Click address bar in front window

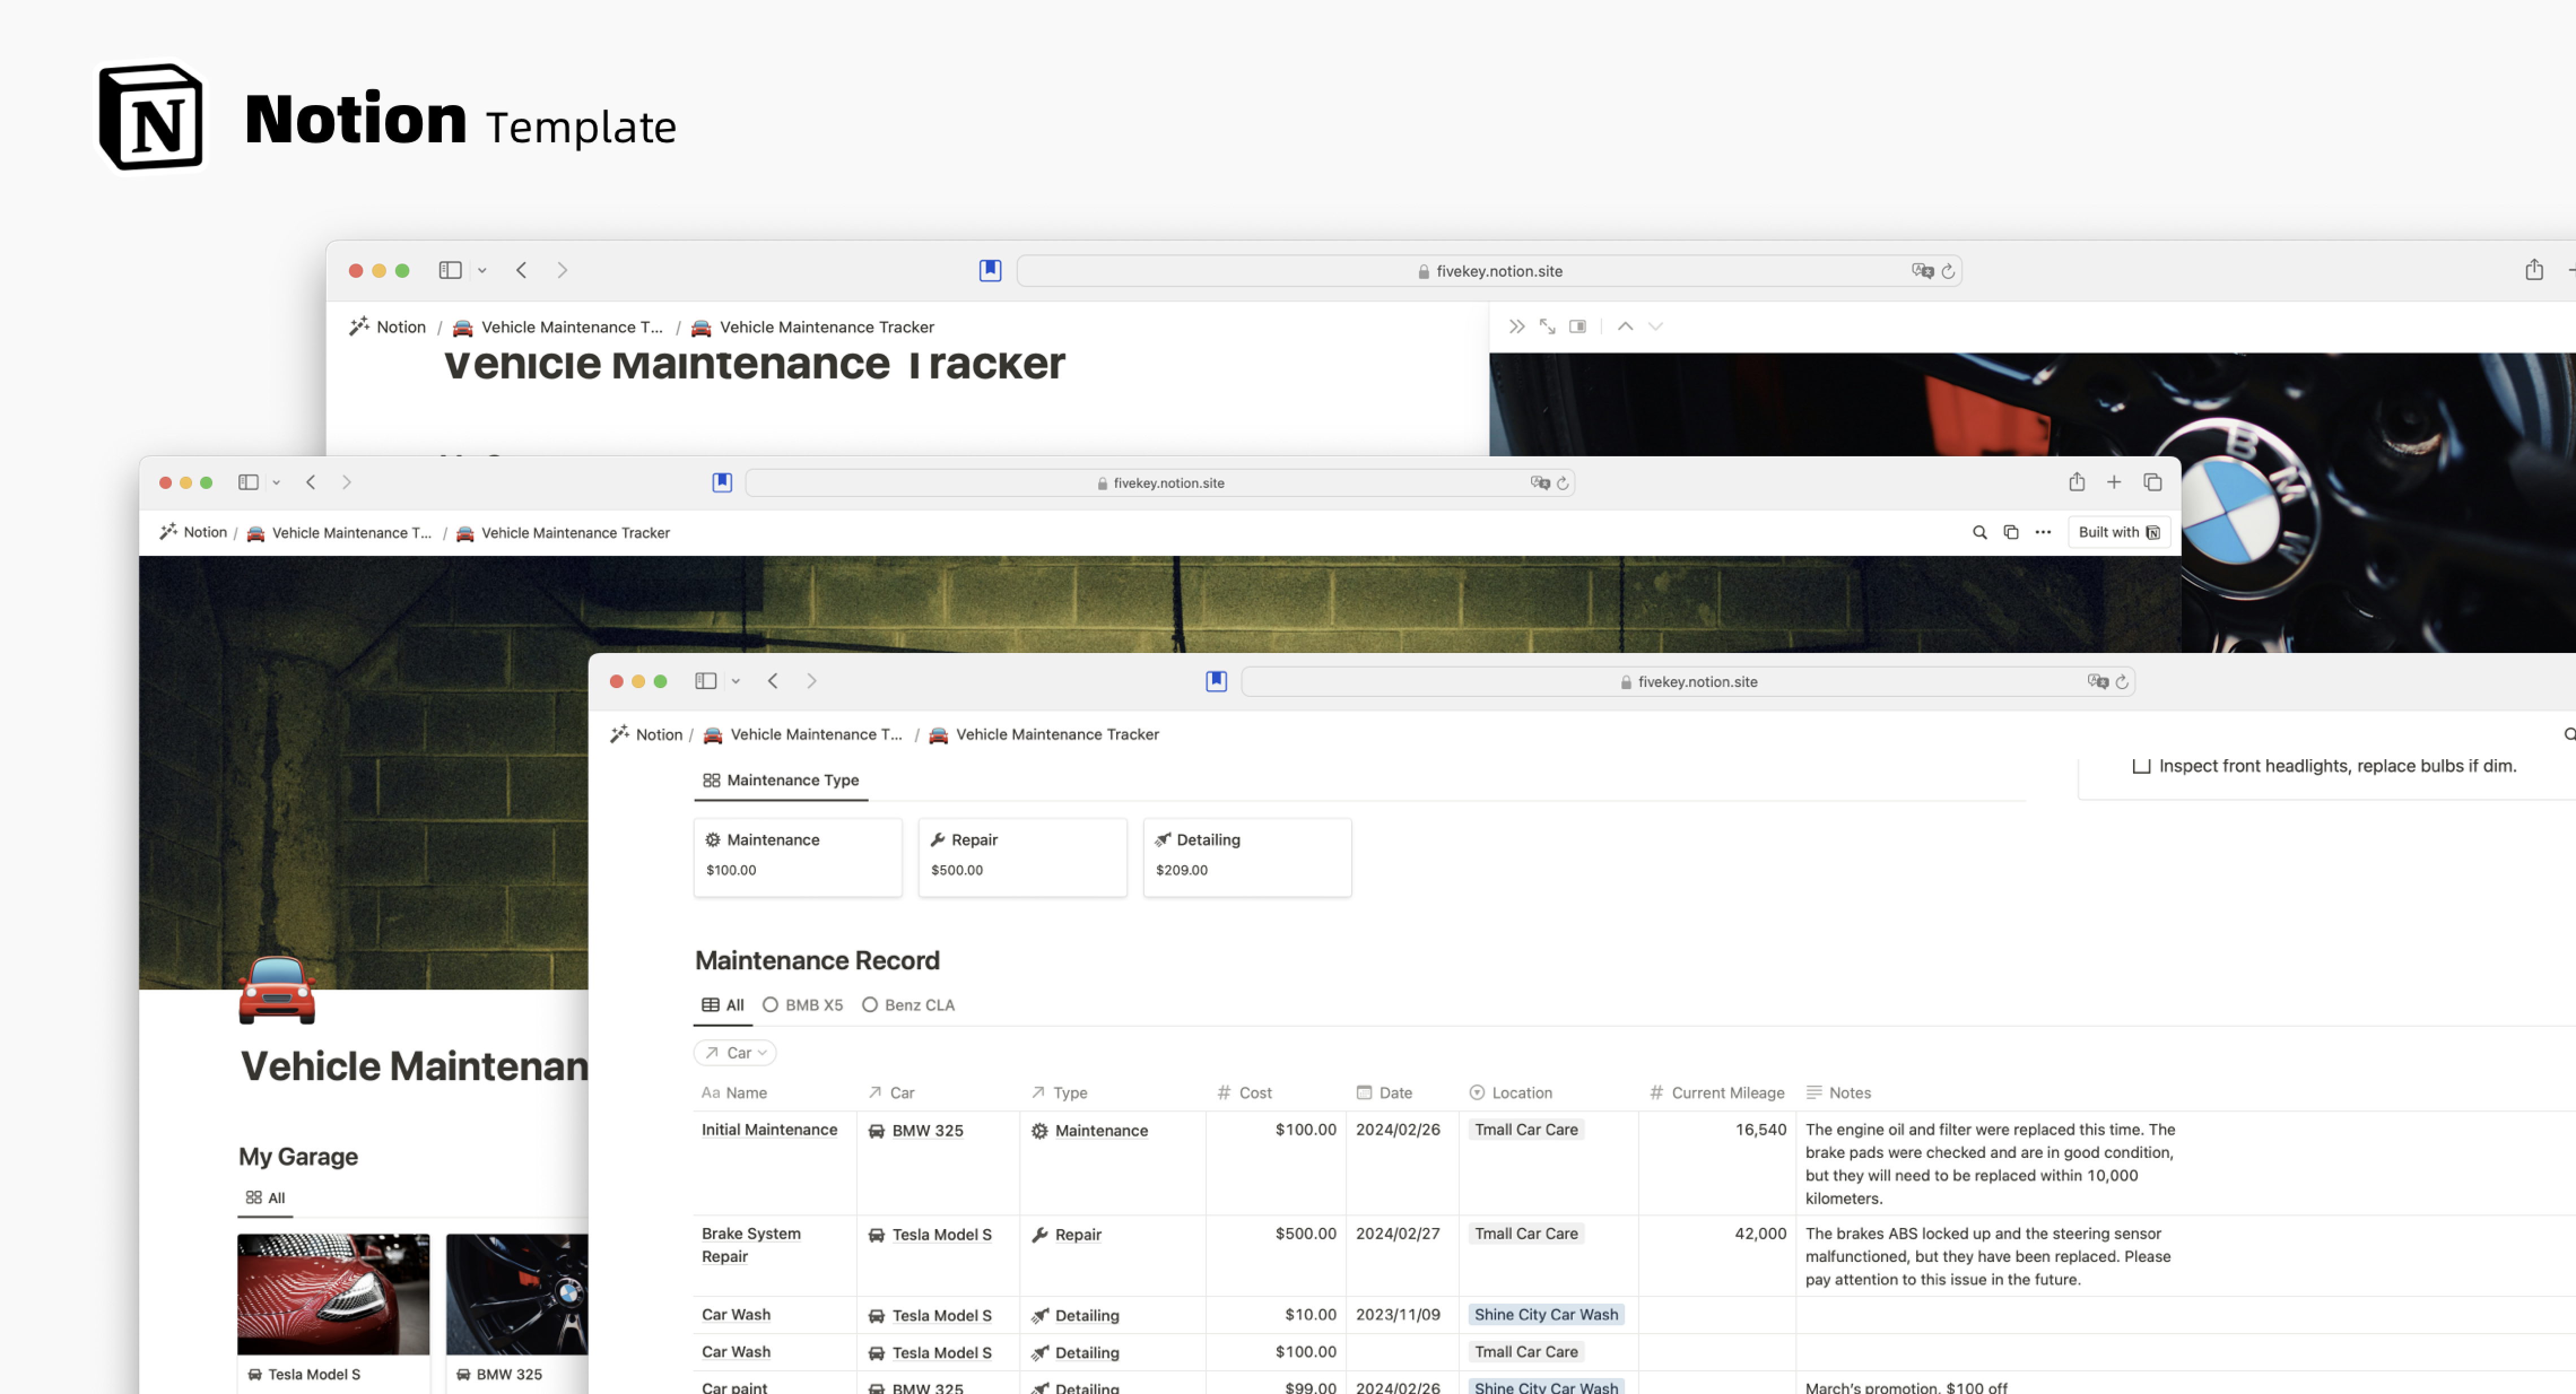tap(1688, 682)
